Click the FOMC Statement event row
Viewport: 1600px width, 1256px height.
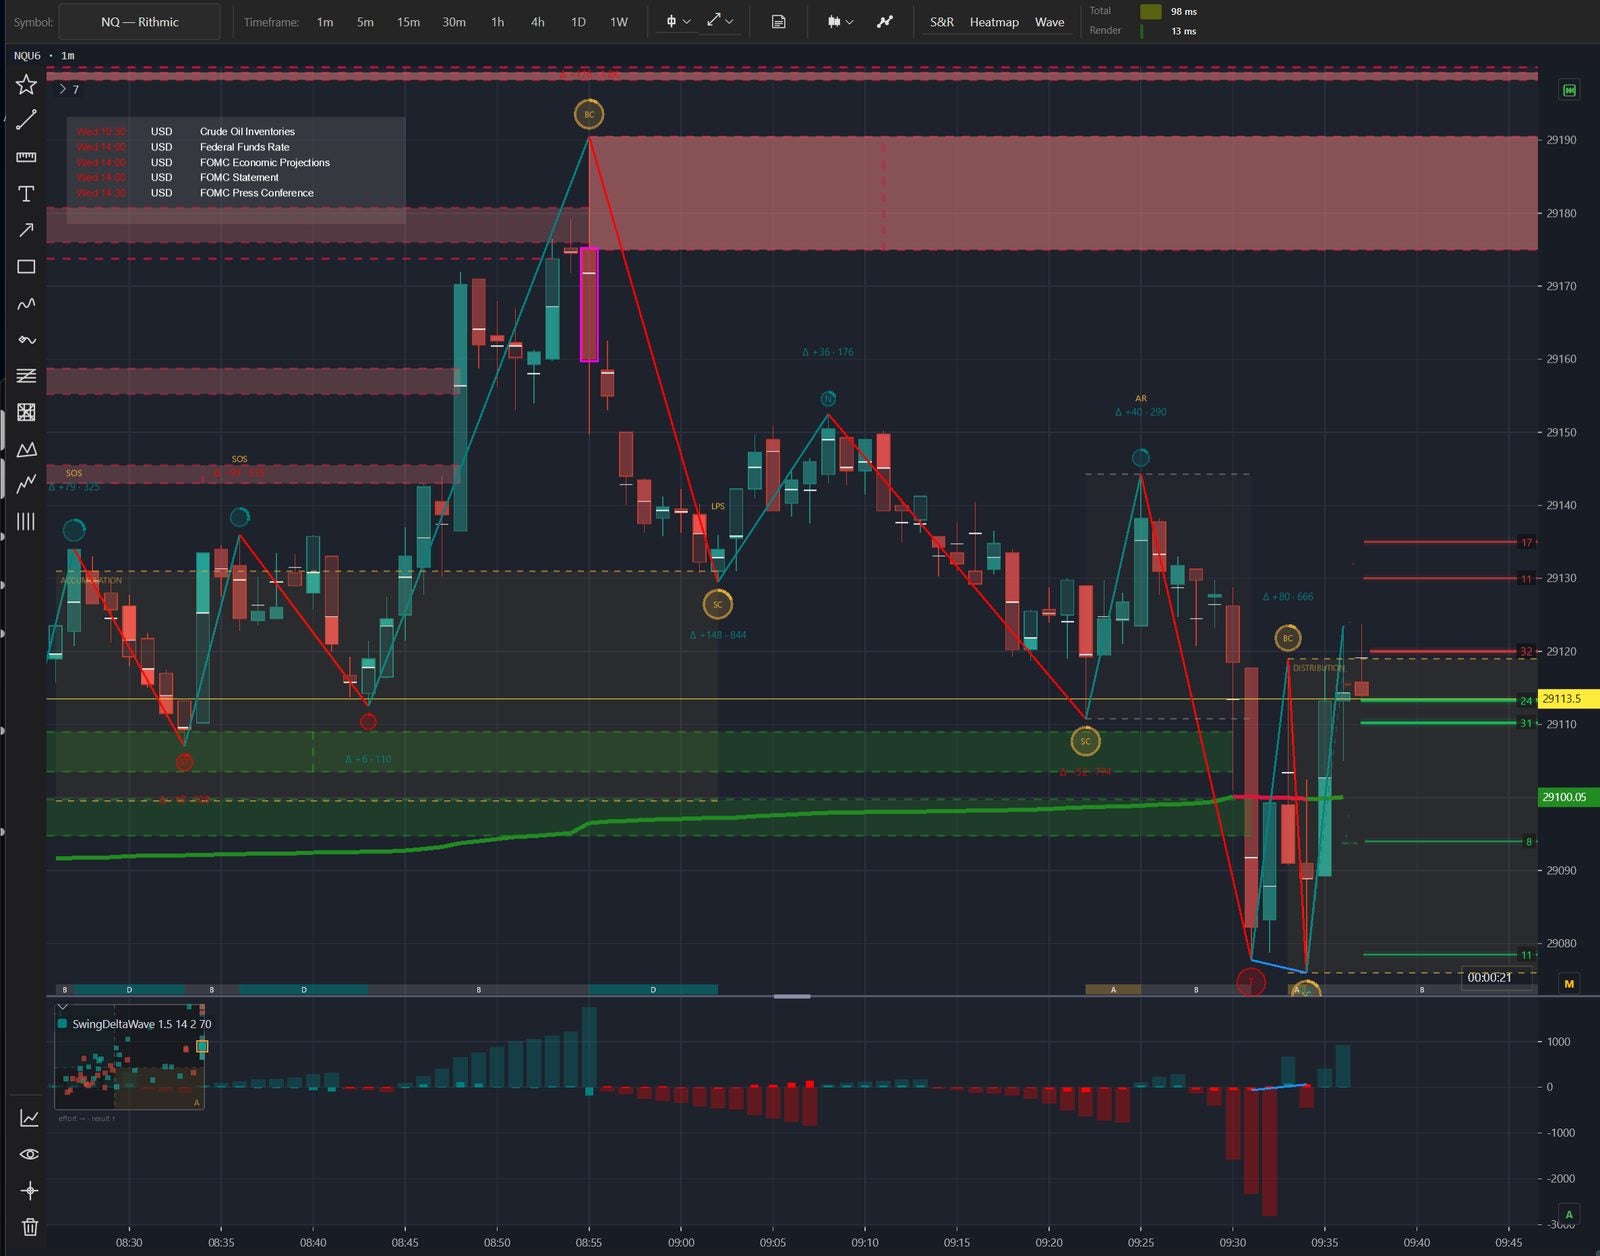click(235, 178)
